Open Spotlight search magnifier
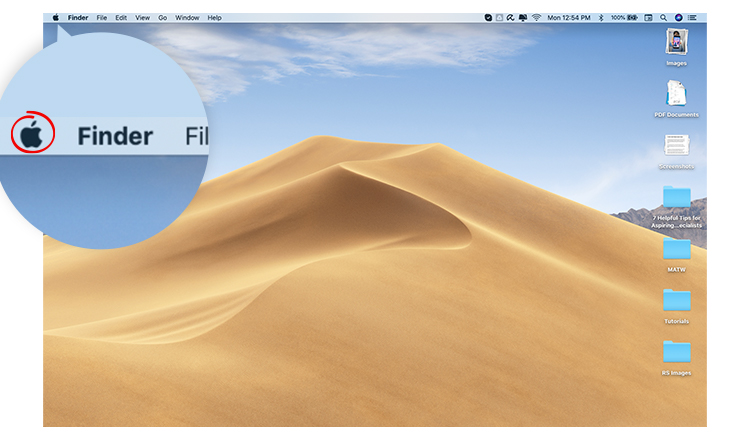 pos(663,18)
